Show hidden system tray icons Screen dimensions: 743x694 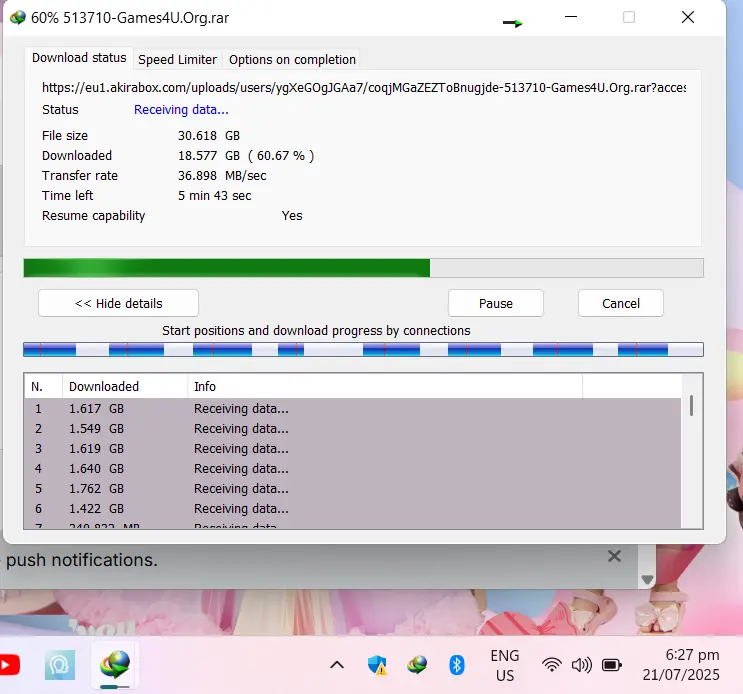[x=337, y=665]
